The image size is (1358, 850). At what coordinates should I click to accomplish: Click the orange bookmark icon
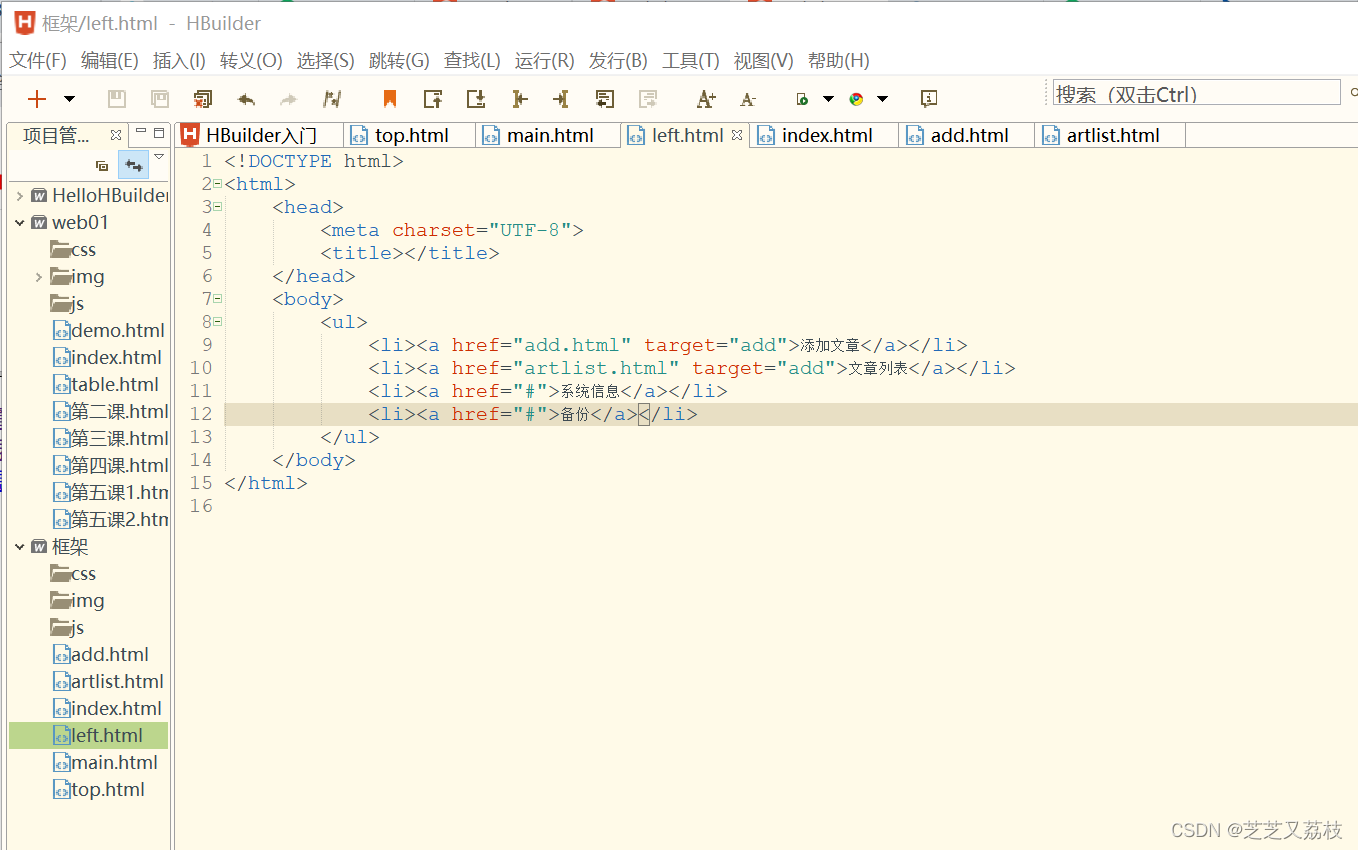click(390, 99)
